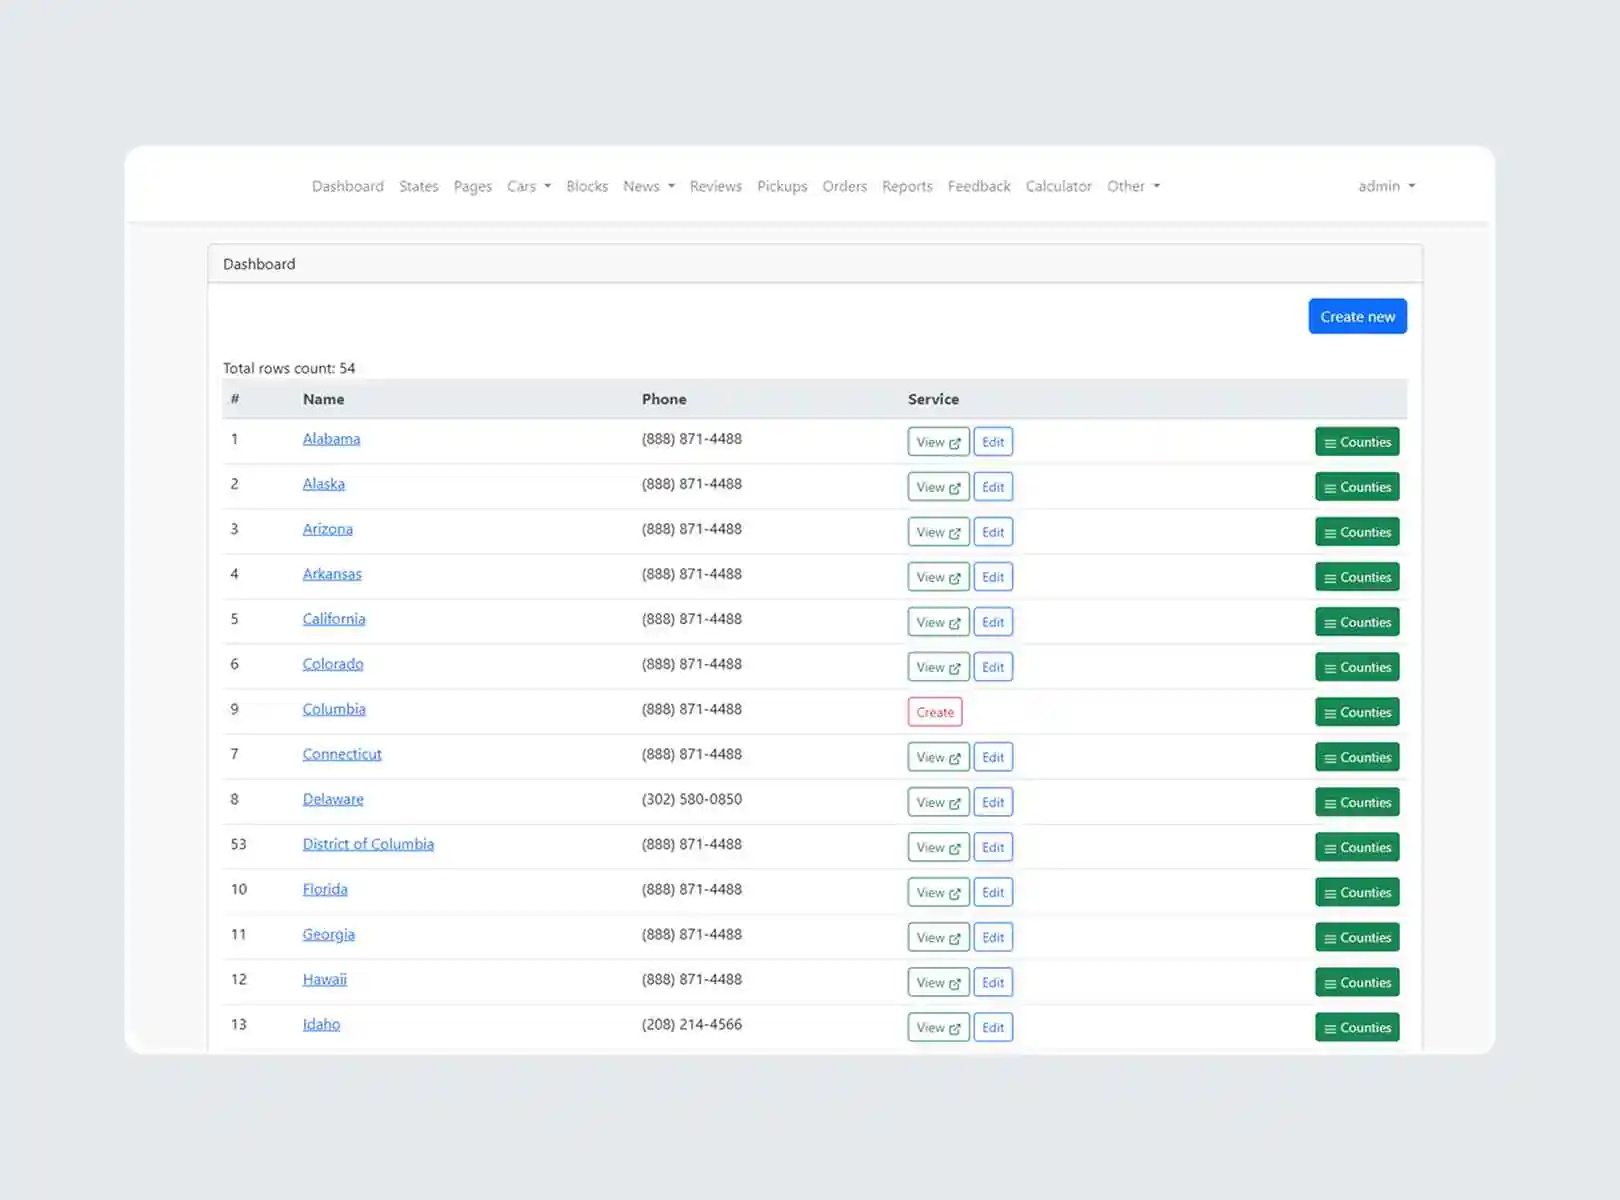Screen dimensions: 1620x1200
Task: Open Counties list for Columbia row
Action: [1356, 712]
